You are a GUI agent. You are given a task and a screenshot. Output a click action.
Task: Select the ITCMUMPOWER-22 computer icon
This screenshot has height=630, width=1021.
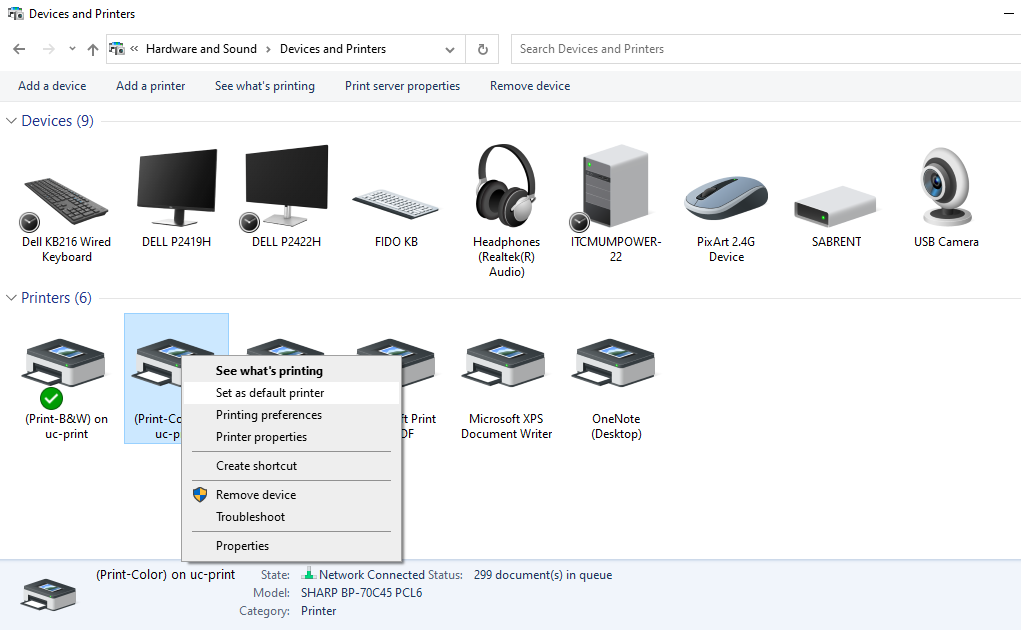(x=616, y=190)
